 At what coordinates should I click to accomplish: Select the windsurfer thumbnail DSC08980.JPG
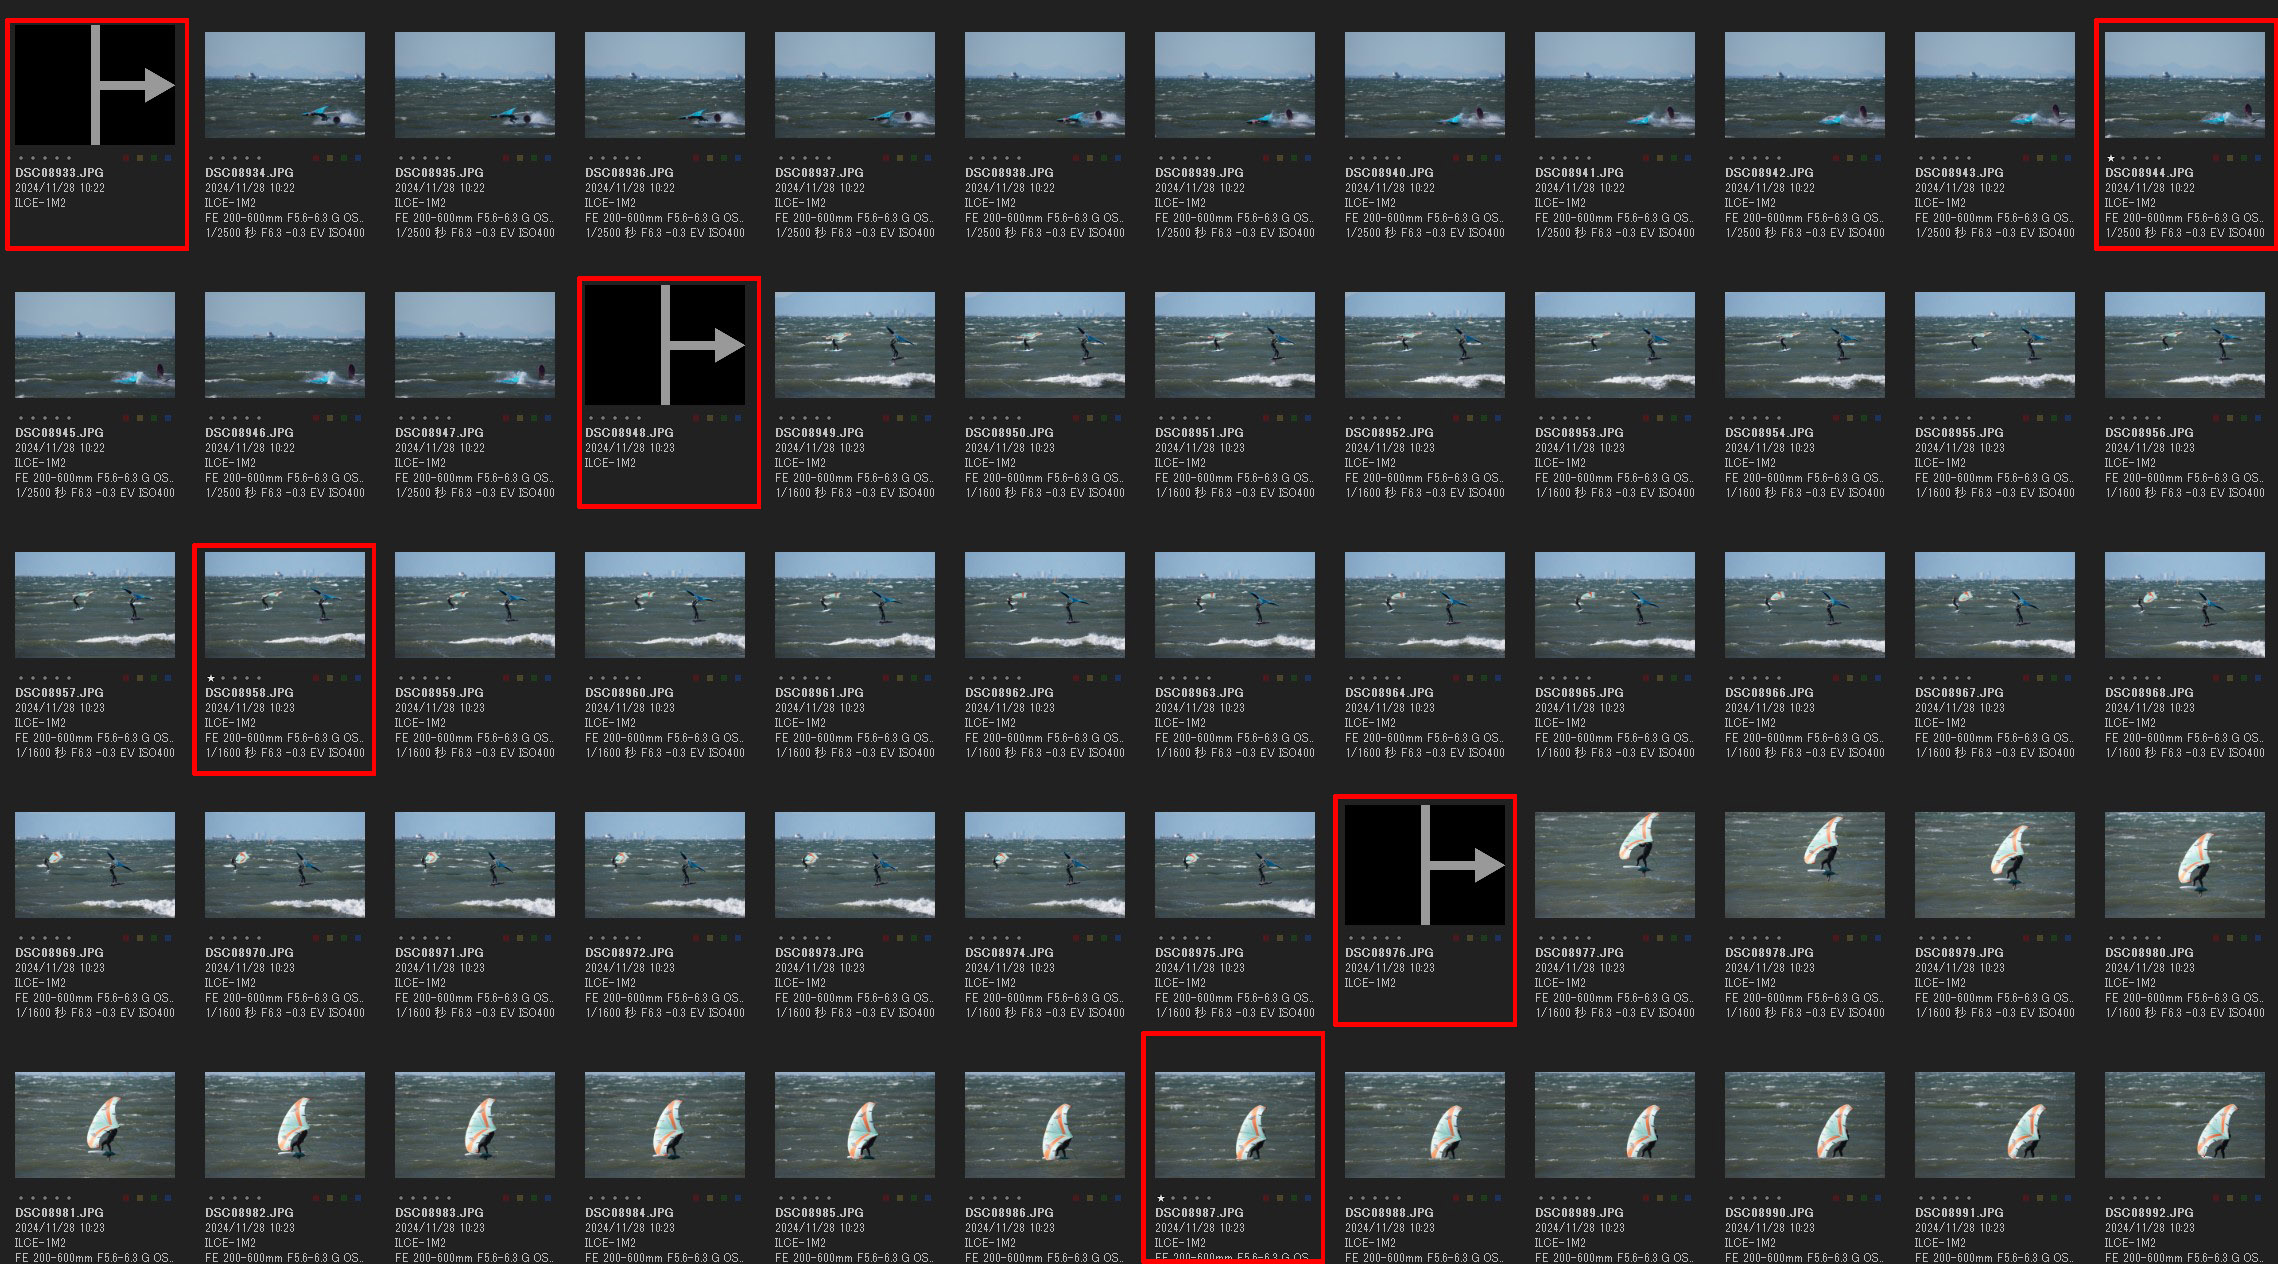point(2185,865)
